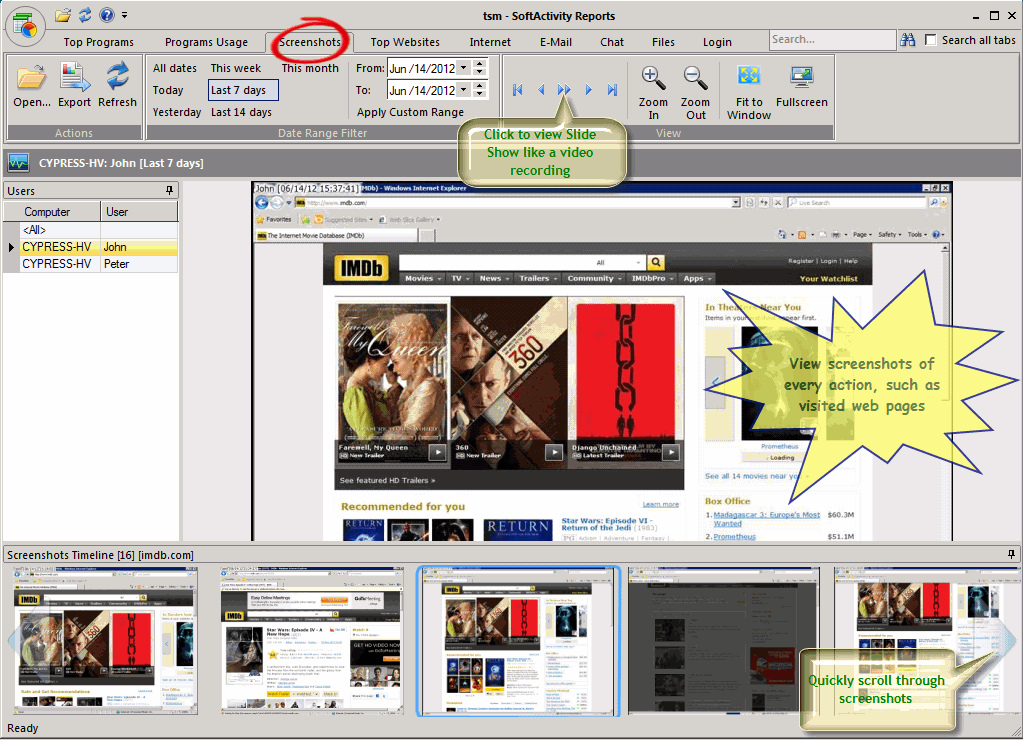Click the large IMDb screenshot preview
The image size is (1023, 740).
click(x=602, y=362)
